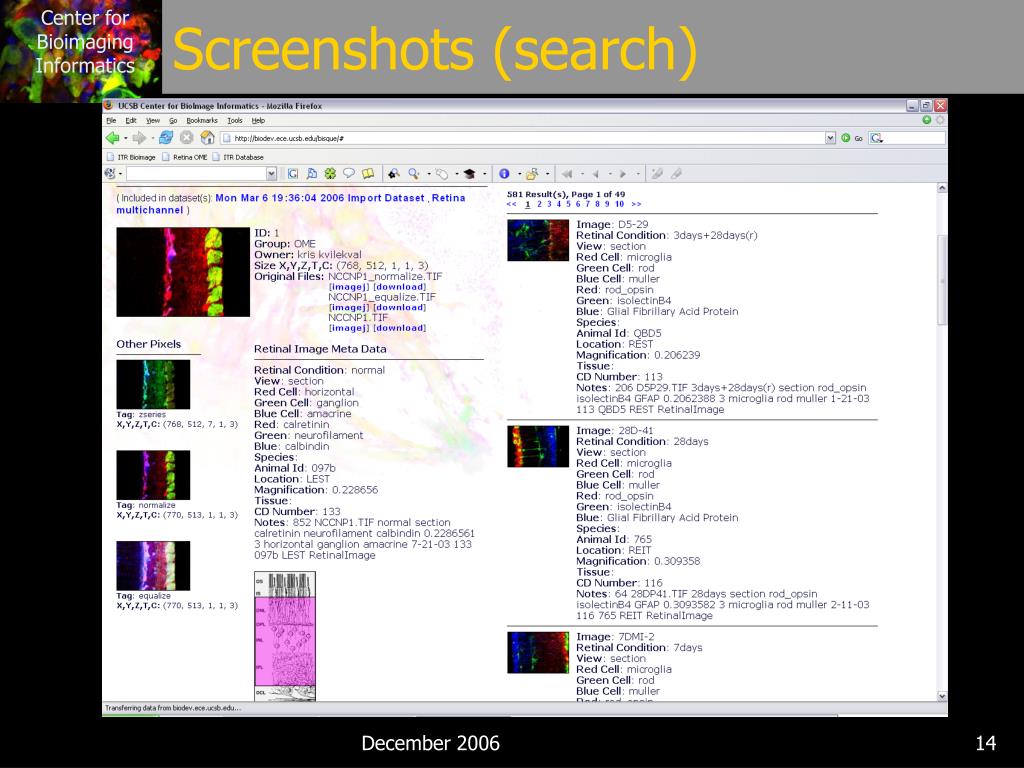Viewport: 1024px width, 768px height.
Task: Open dropdown arrow beside the yellow folder icon
Action: [x=547, y=174]
